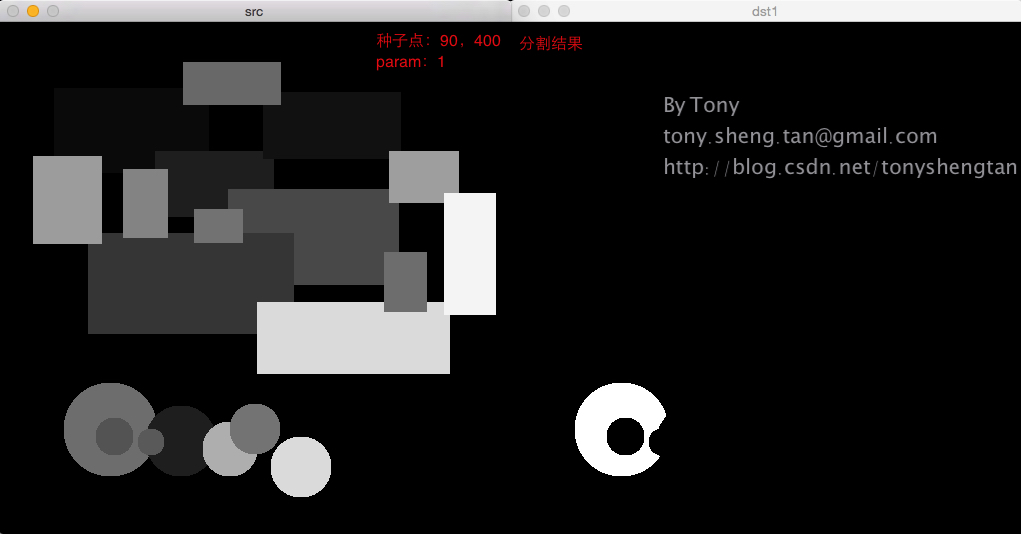Viewport: 1021px width, 534px height.
Task: Click the src window title text
Action: tap(254, 11)
